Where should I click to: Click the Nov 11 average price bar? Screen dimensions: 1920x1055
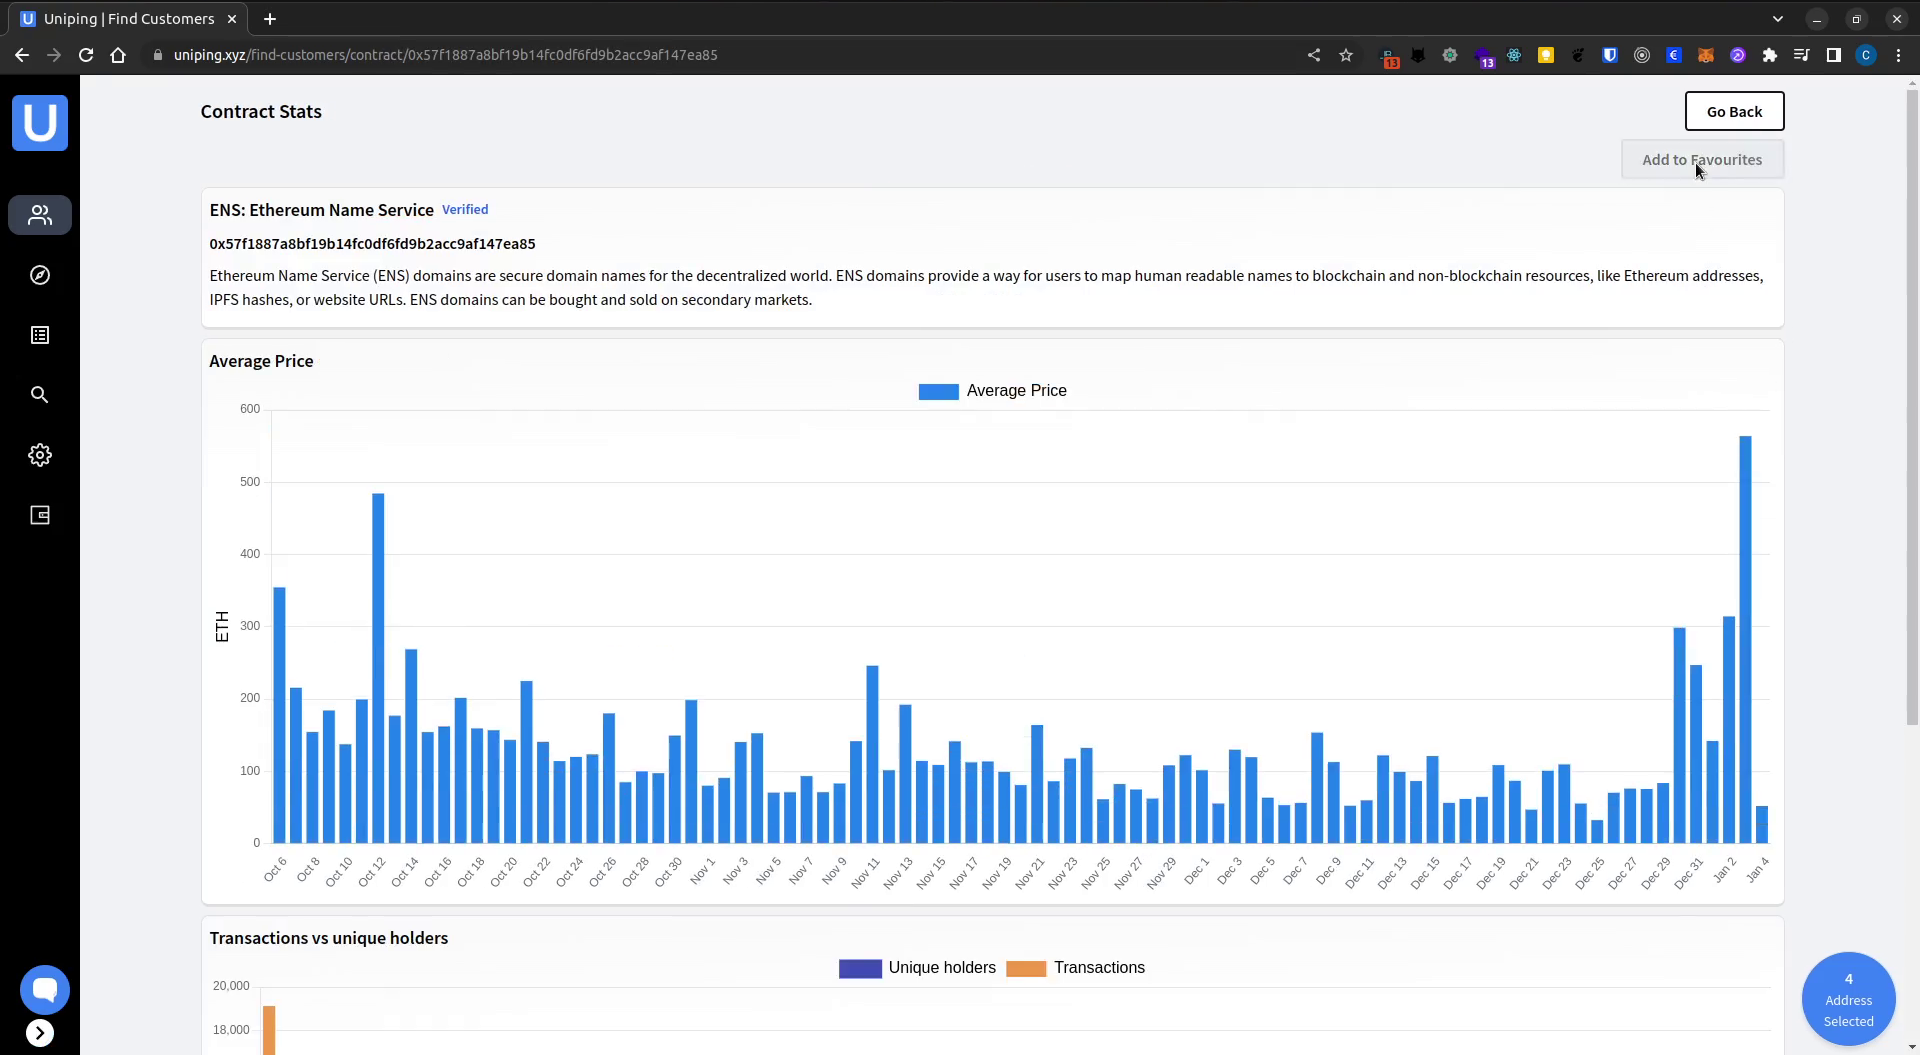click(872, 754)
